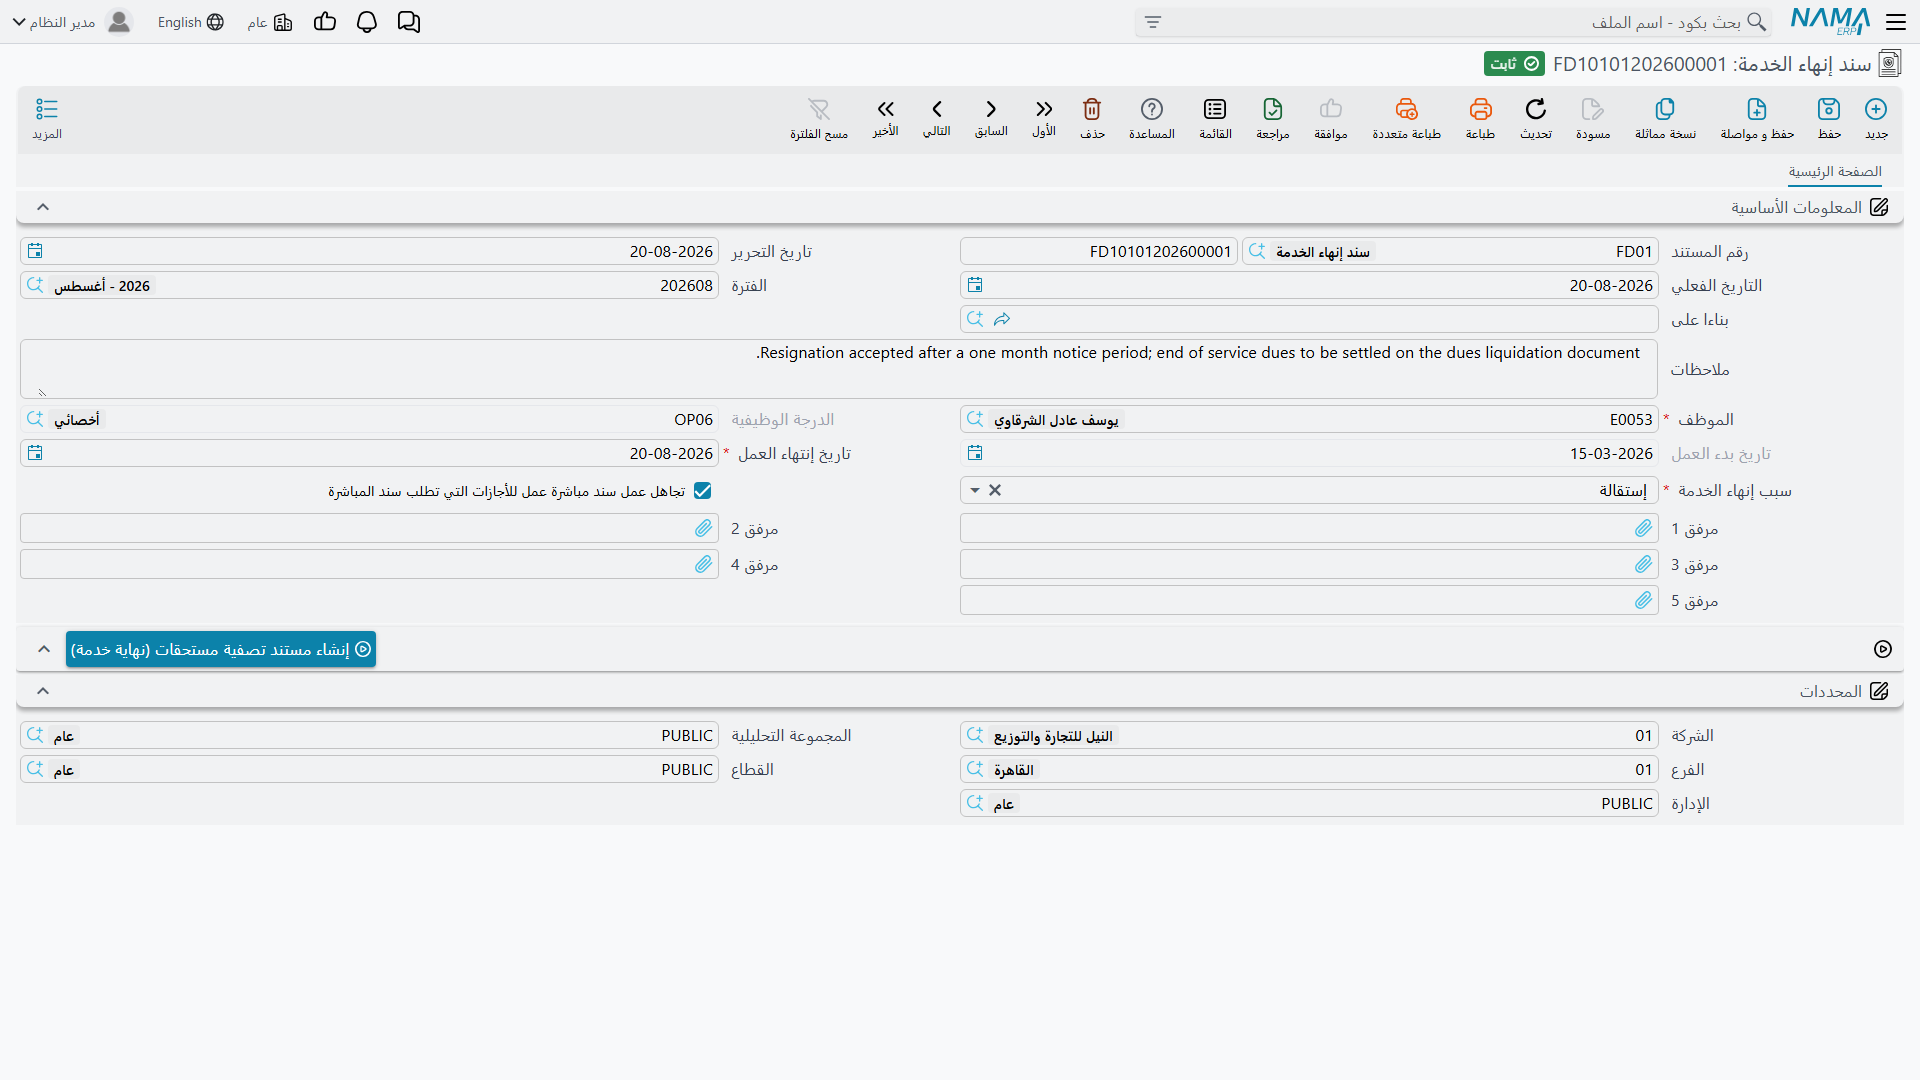Open the service end reason dropdown
The height and width of the screenshot is (1080, 1920).
point(975,491)
